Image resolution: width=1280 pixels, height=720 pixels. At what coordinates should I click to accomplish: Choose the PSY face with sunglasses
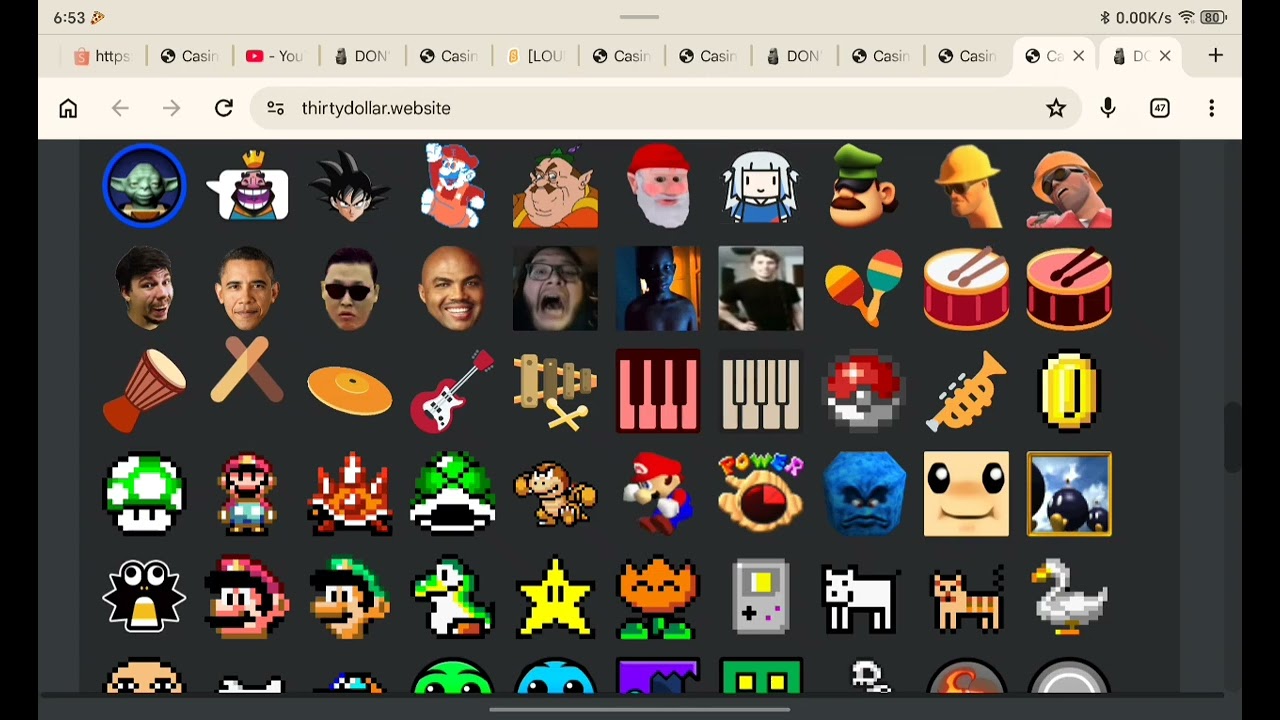(350, 289)
